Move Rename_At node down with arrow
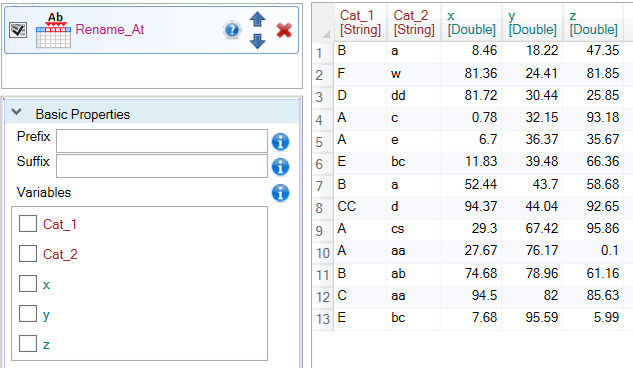Viewport: 633px width, 368px height. (258, 41)
